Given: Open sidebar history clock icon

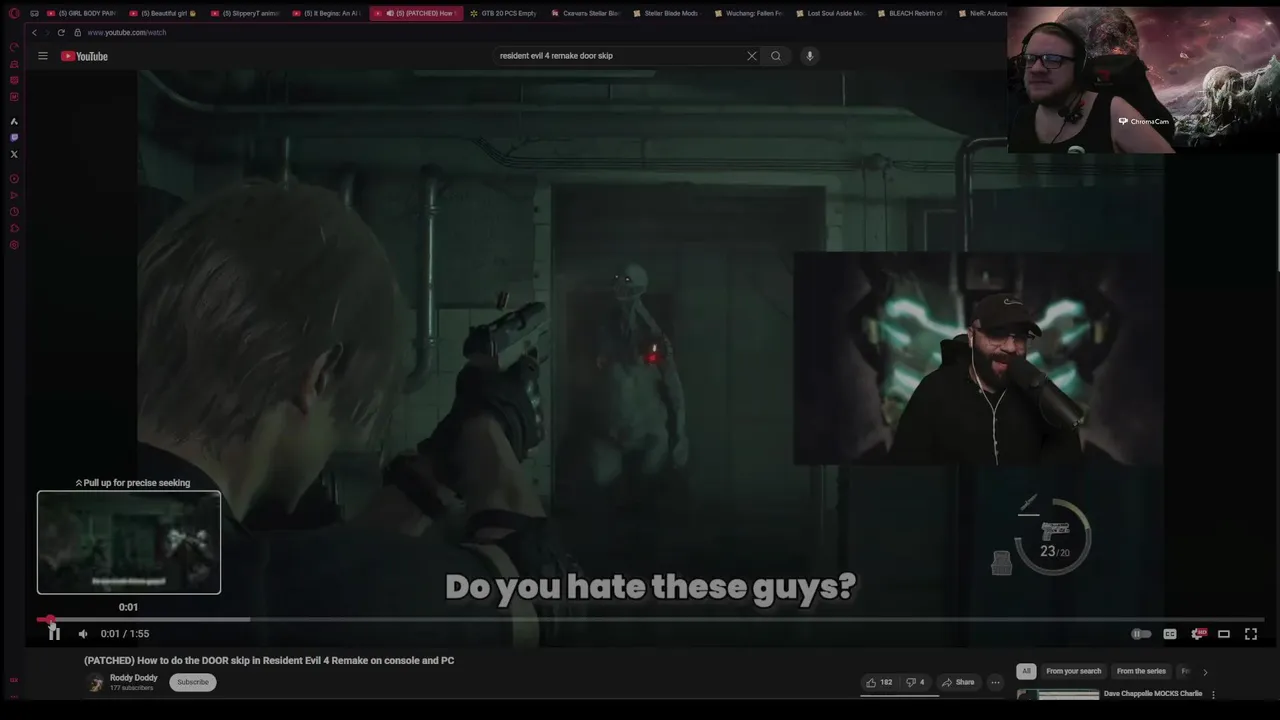Looking at the screenshot, I should click(x=14, y=212).
